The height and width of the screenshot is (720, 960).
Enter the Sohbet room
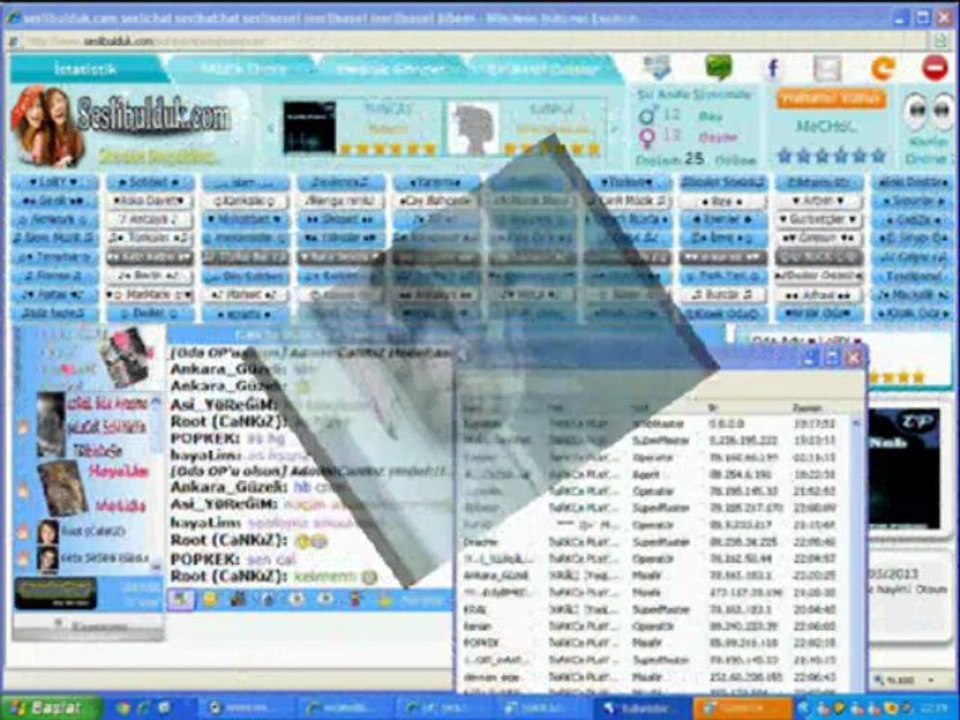(x=149, y=182)
